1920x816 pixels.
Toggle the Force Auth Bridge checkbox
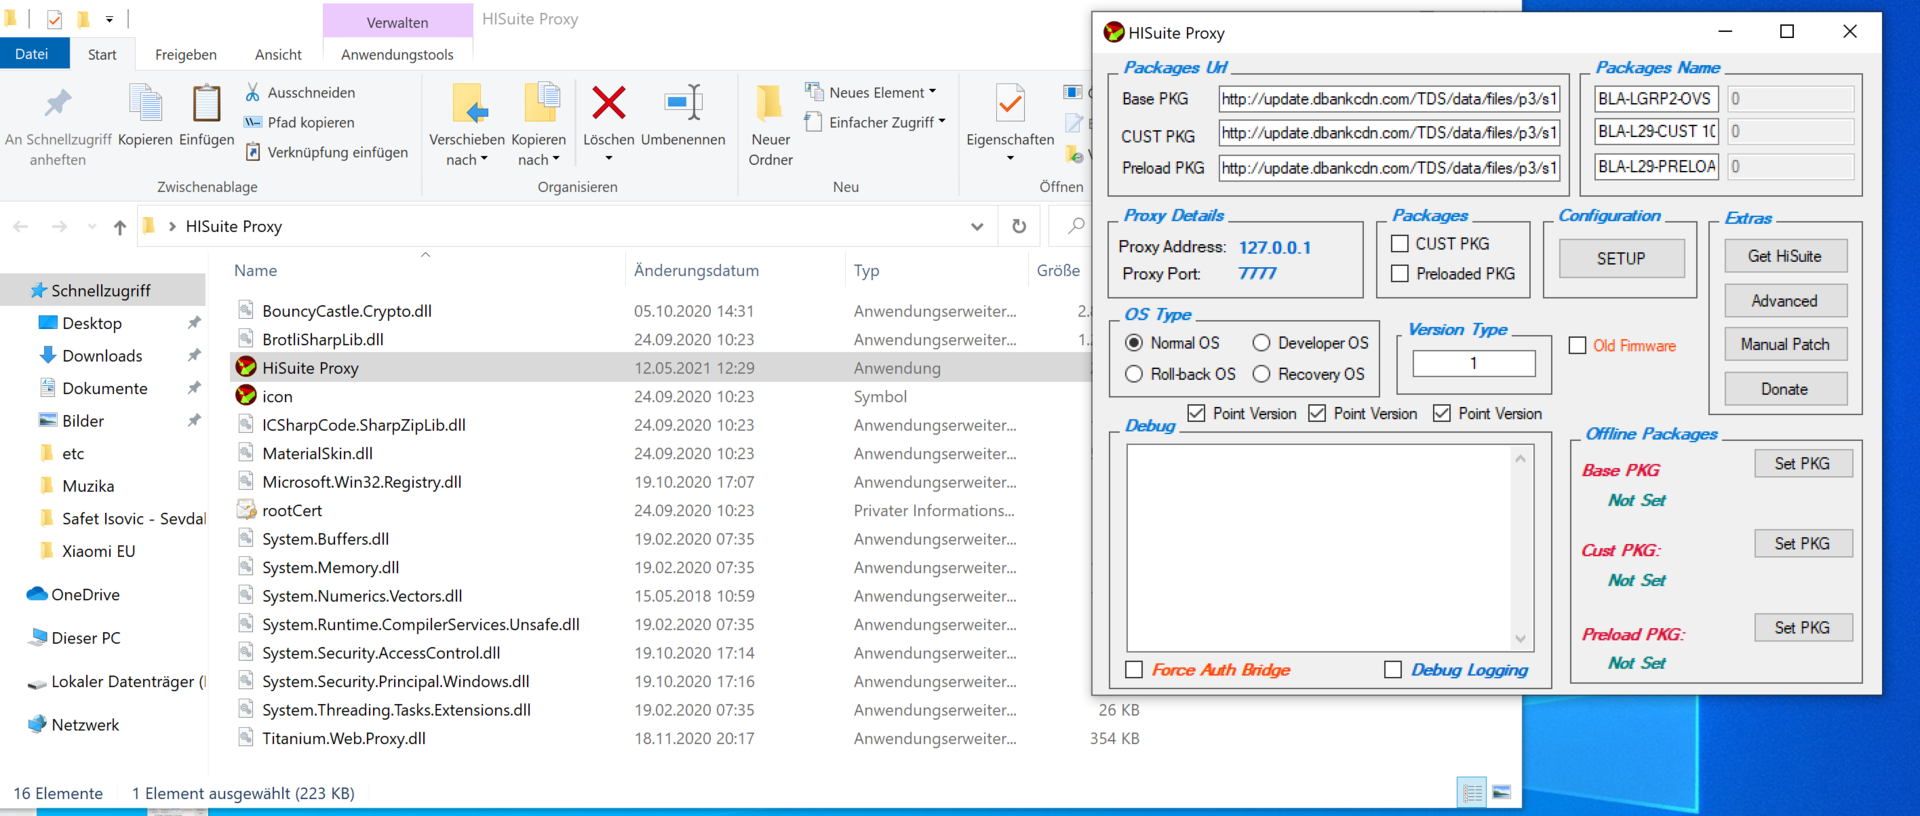1134,670
